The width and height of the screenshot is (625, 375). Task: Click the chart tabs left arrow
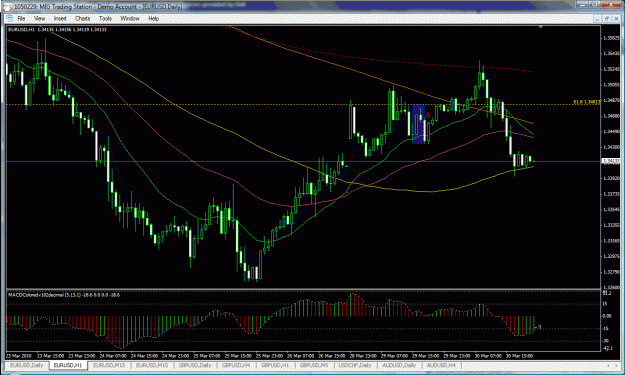pyautogui.click(x=609, y=365)
